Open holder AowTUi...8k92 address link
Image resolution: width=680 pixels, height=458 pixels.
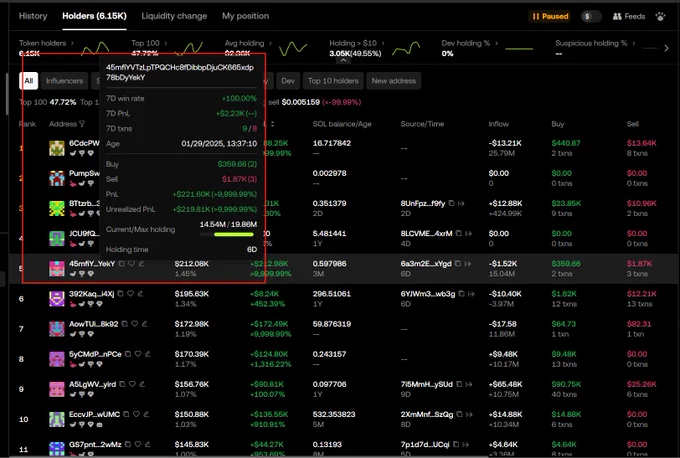tap(94, 324)
